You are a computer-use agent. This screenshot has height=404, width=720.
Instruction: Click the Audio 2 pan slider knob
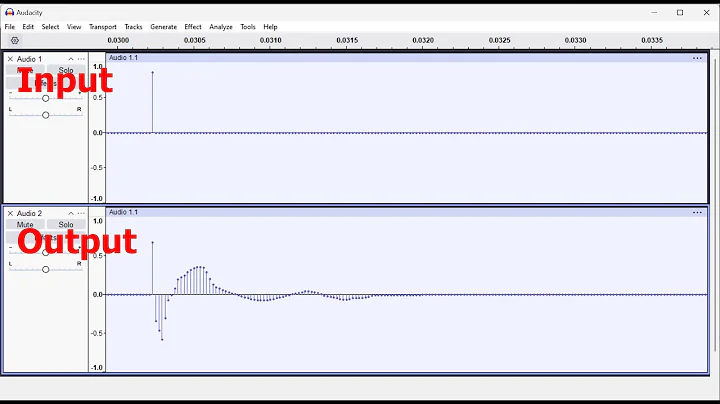click(45, 269)
